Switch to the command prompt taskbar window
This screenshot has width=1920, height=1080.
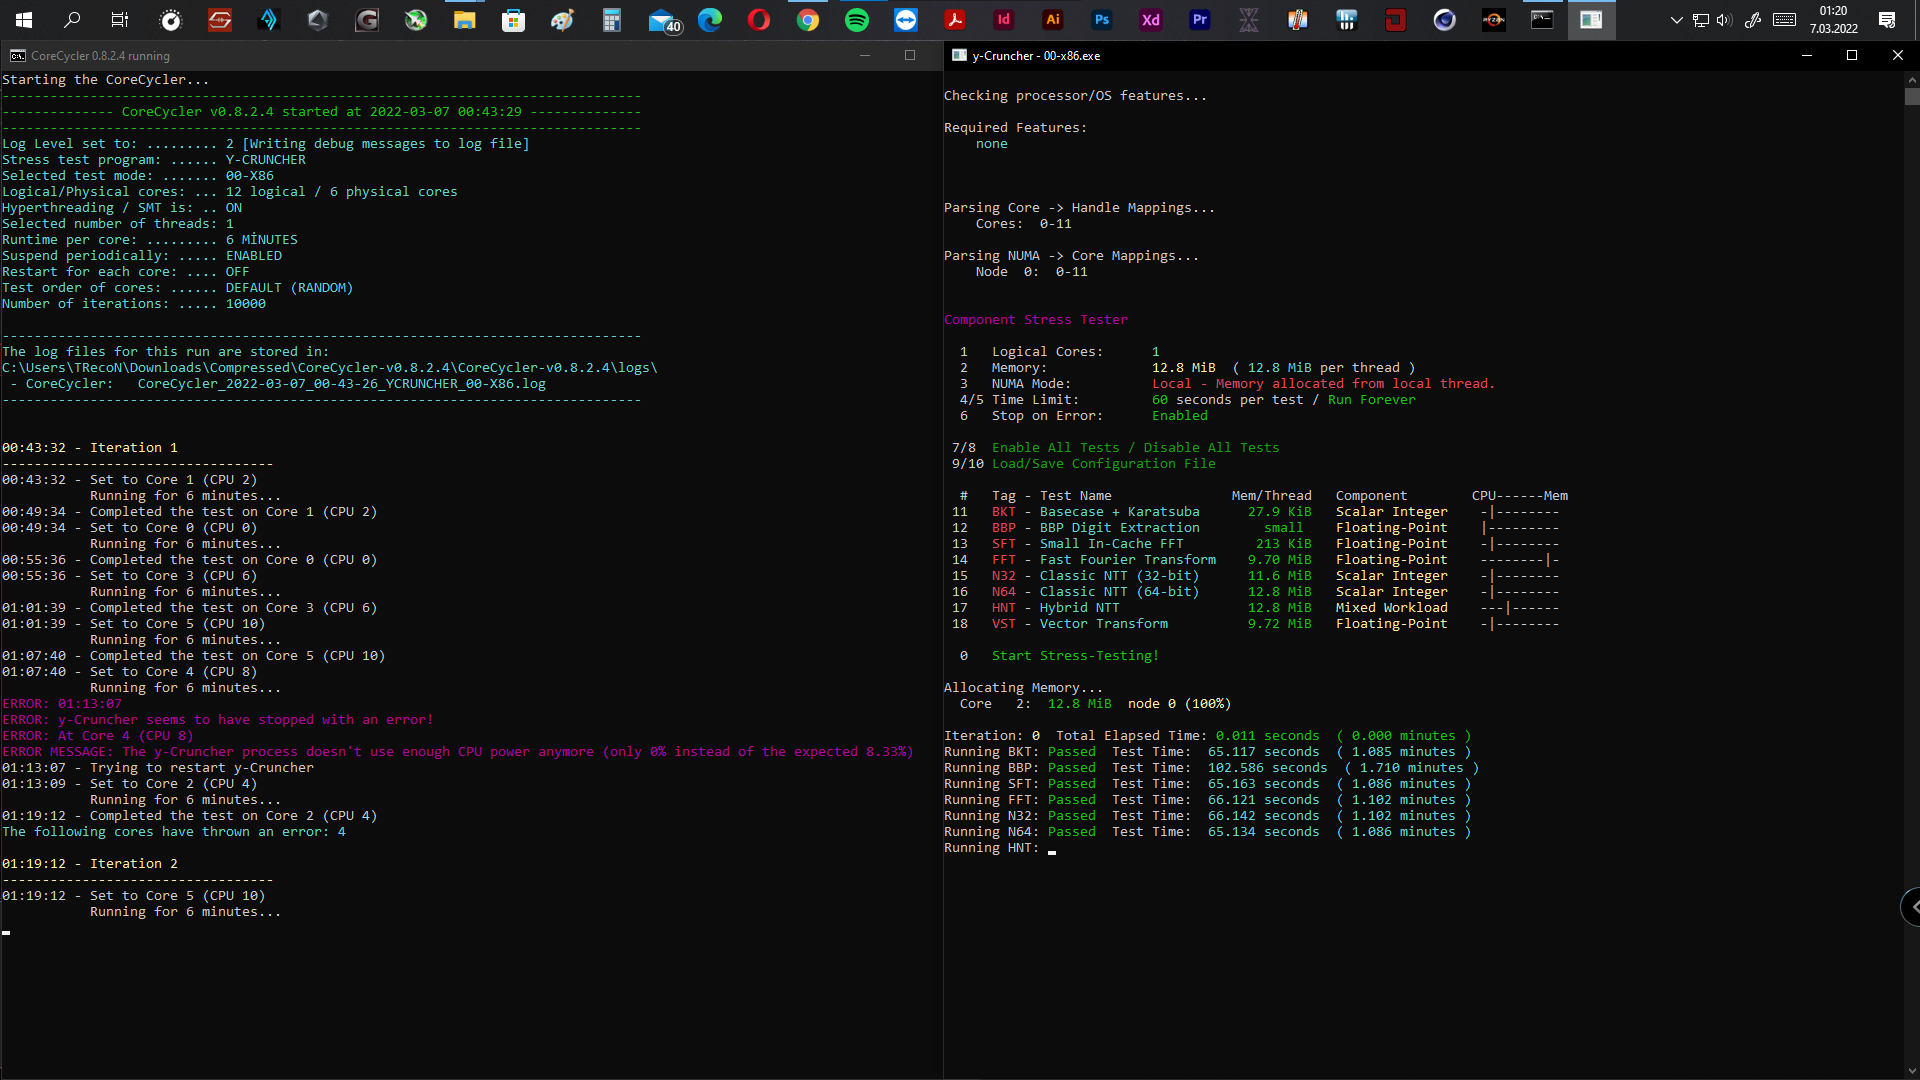[x=1543, y=20]
